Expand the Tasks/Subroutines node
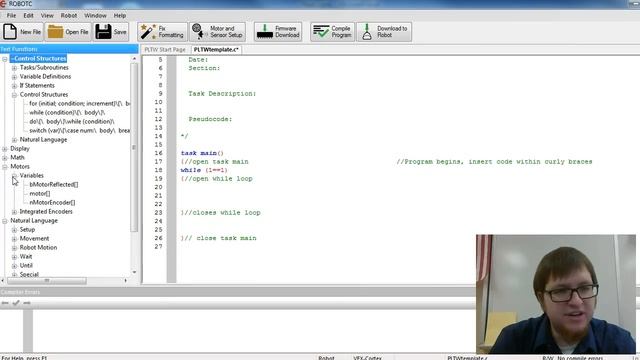 click(x=14, y=68)
